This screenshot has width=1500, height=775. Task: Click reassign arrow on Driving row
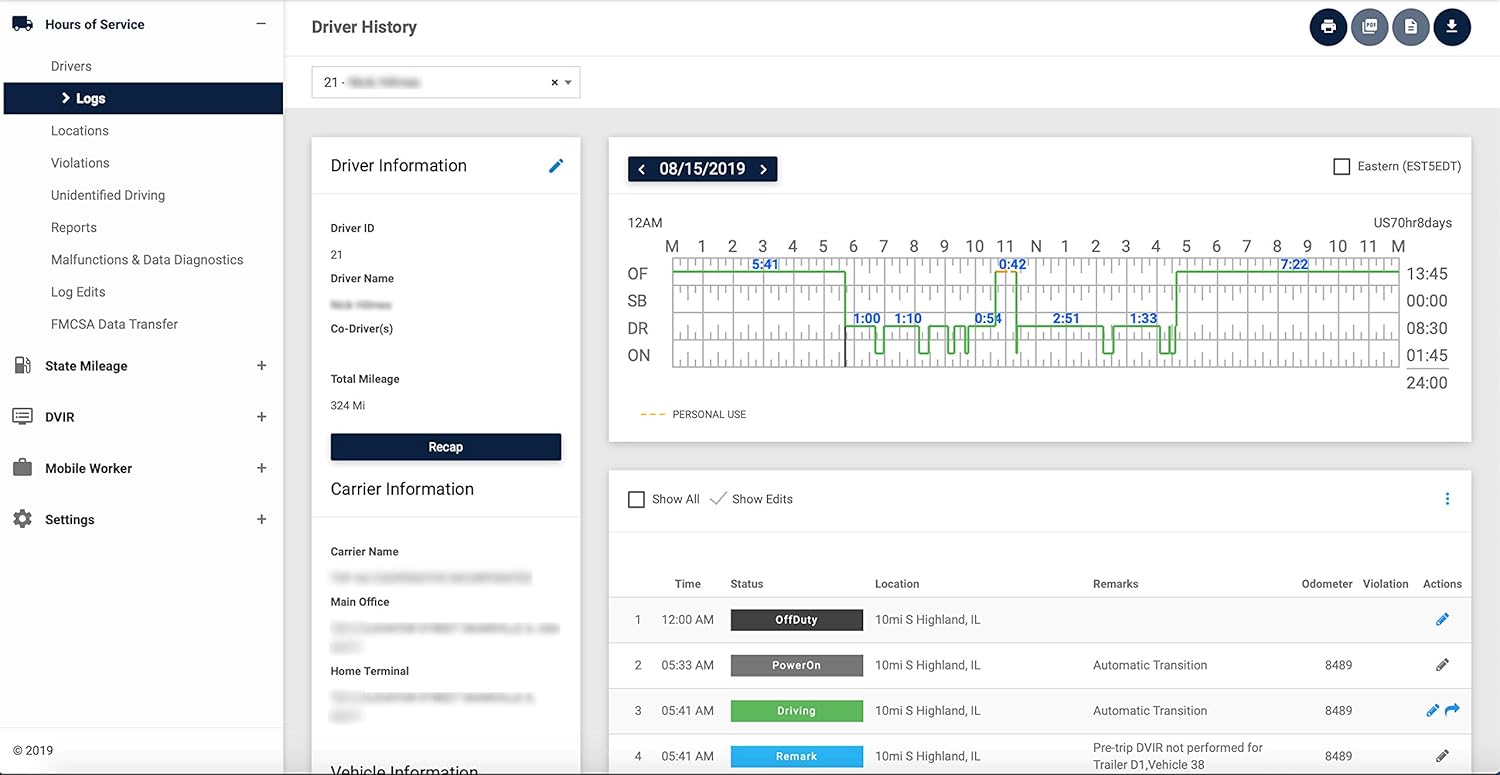[1453, 710]
